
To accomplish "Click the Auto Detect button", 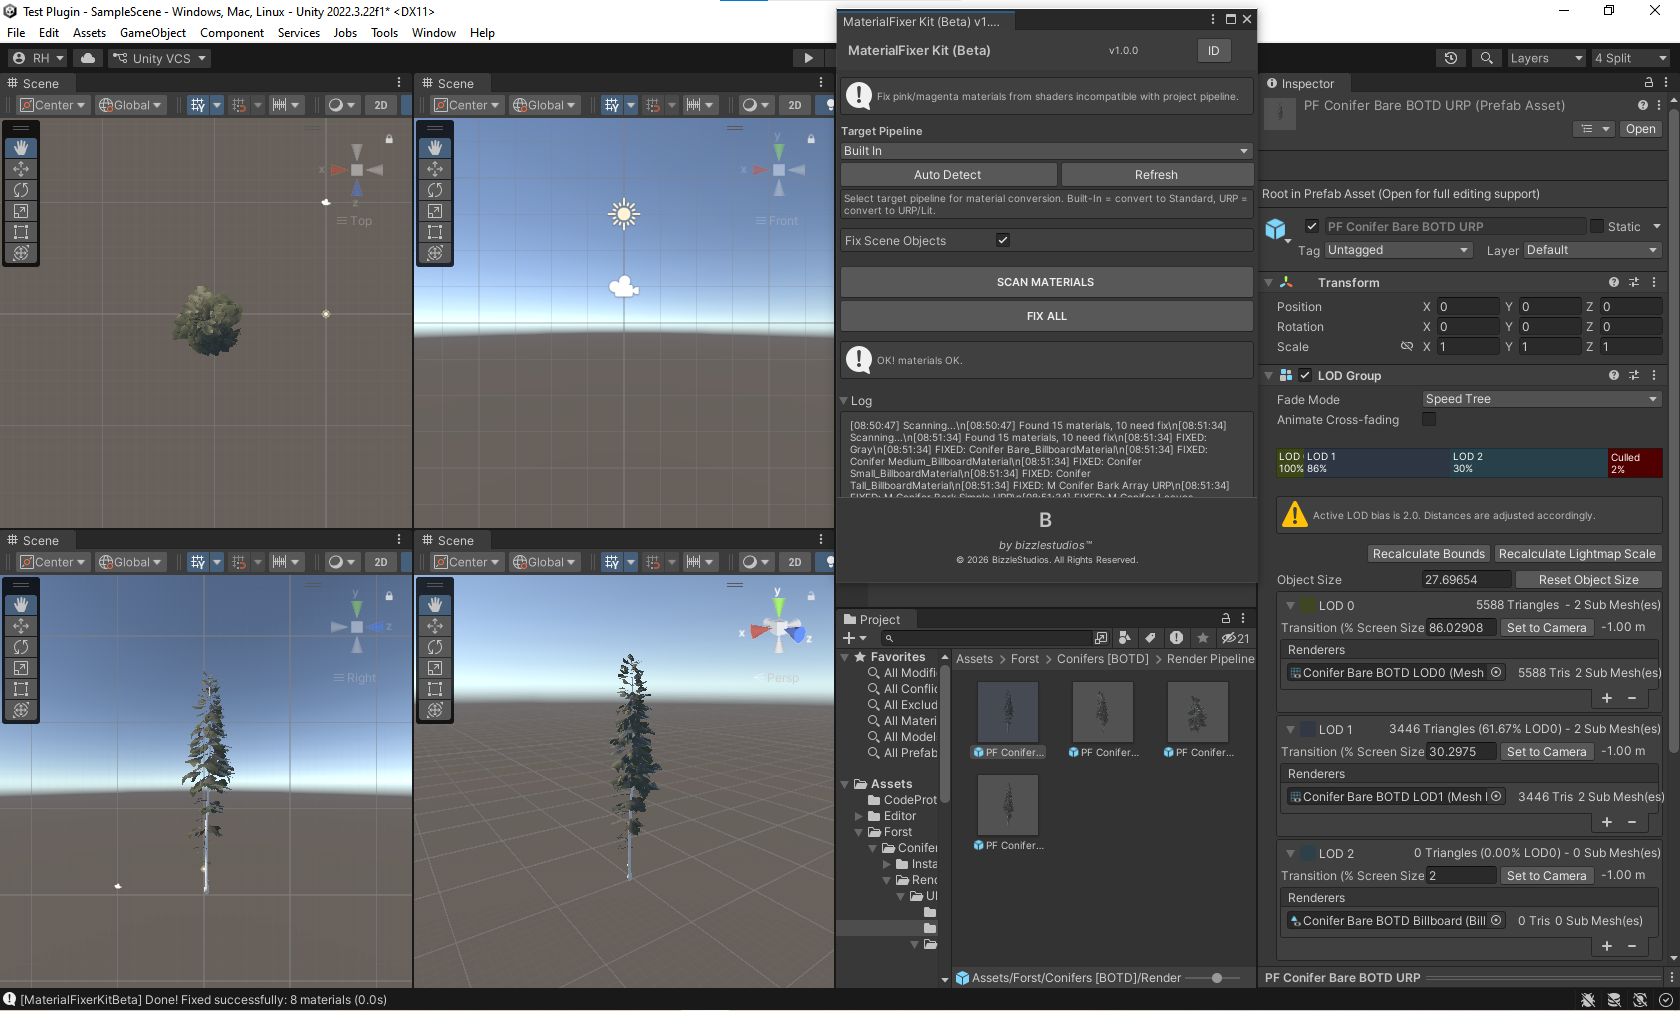I will pyautogui.click(x=948, y=175).
